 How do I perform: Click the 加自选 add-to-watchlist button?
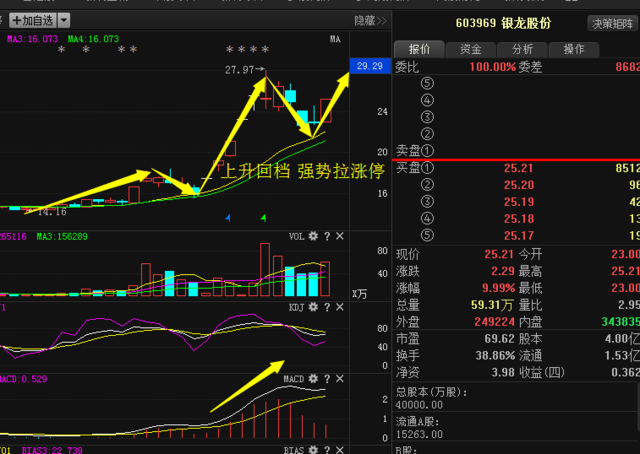33,20
